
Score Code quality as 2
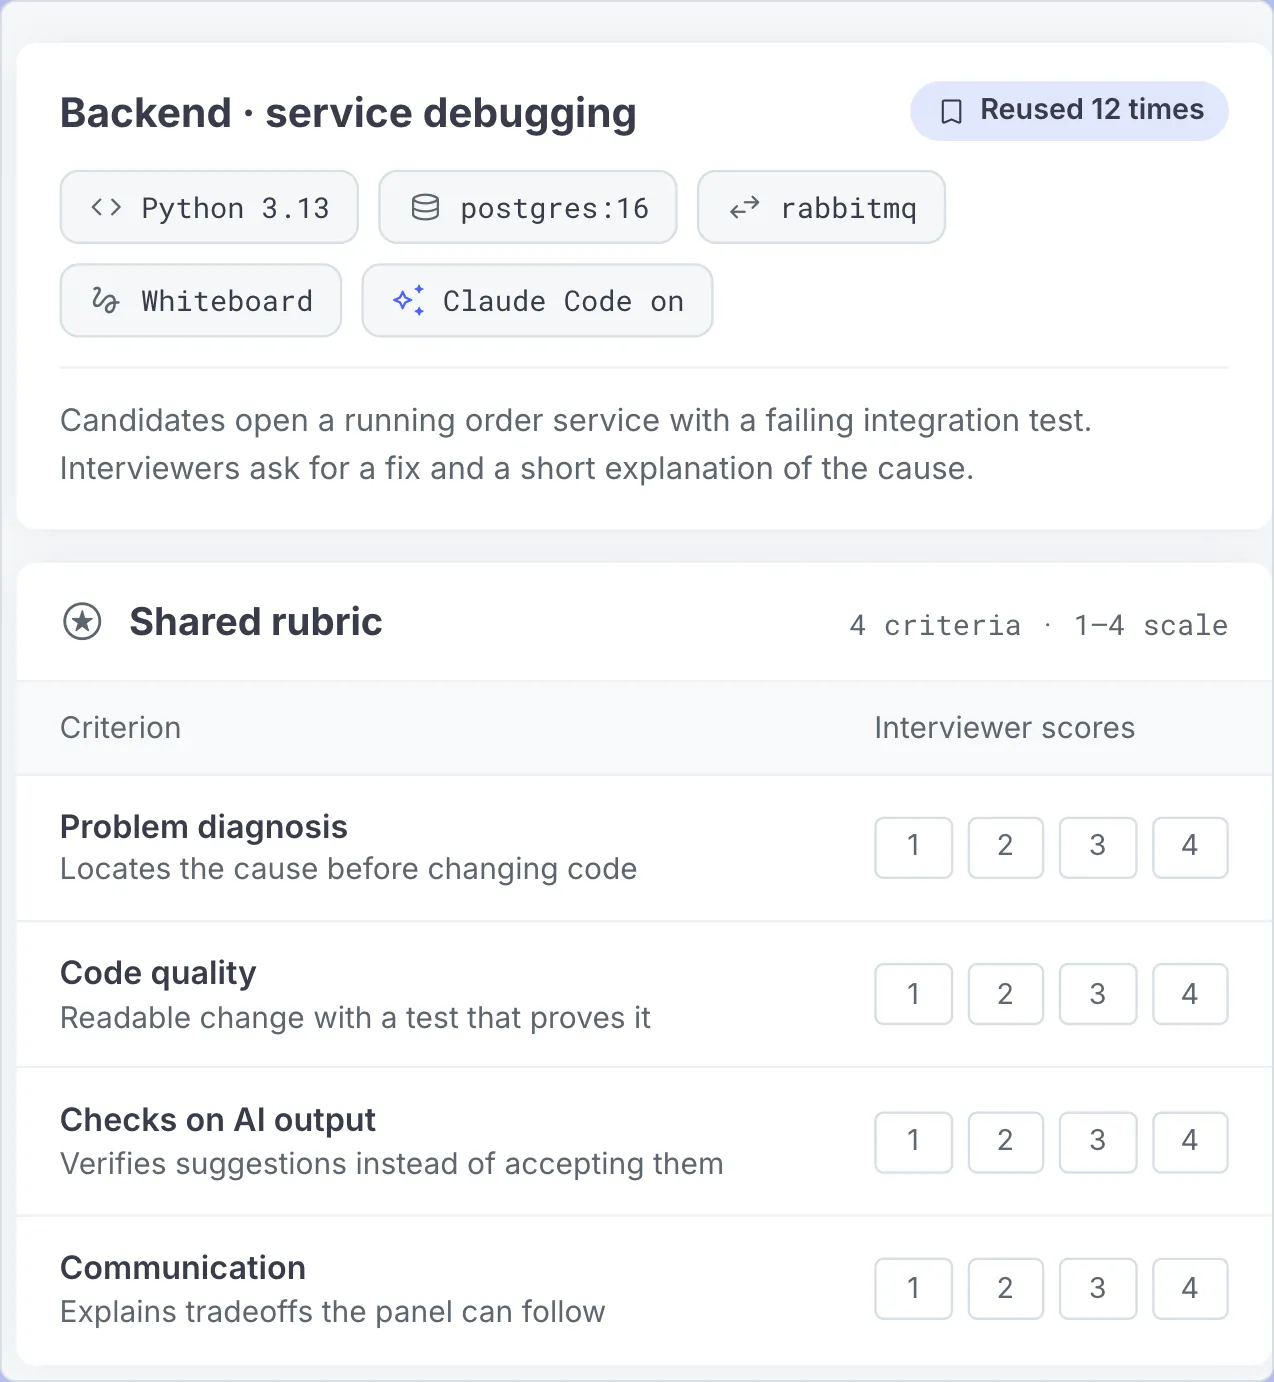click(x=1006, y=994)
